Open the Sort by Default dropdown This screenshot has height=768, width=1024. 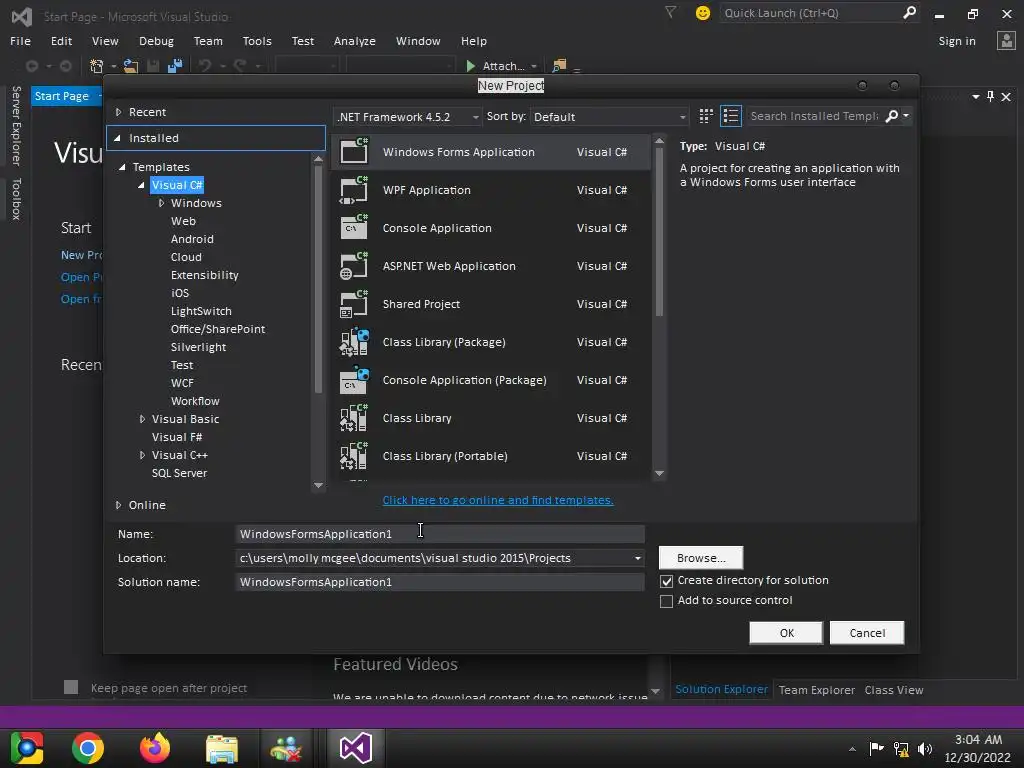[x=609, y=117]
